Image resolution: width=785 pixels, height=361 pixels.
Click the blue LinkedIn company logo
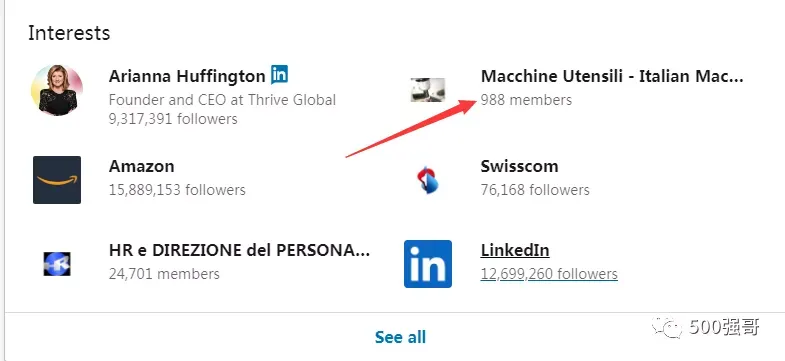tap(428, 264)
